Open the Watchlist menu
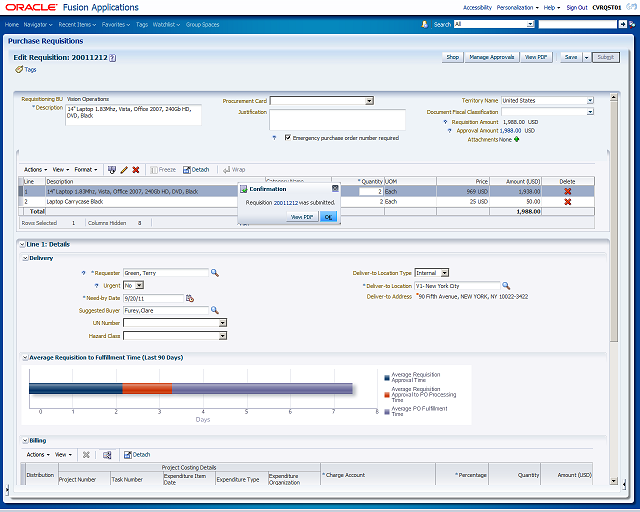This screenshot has height=512, width=640. 167,25
